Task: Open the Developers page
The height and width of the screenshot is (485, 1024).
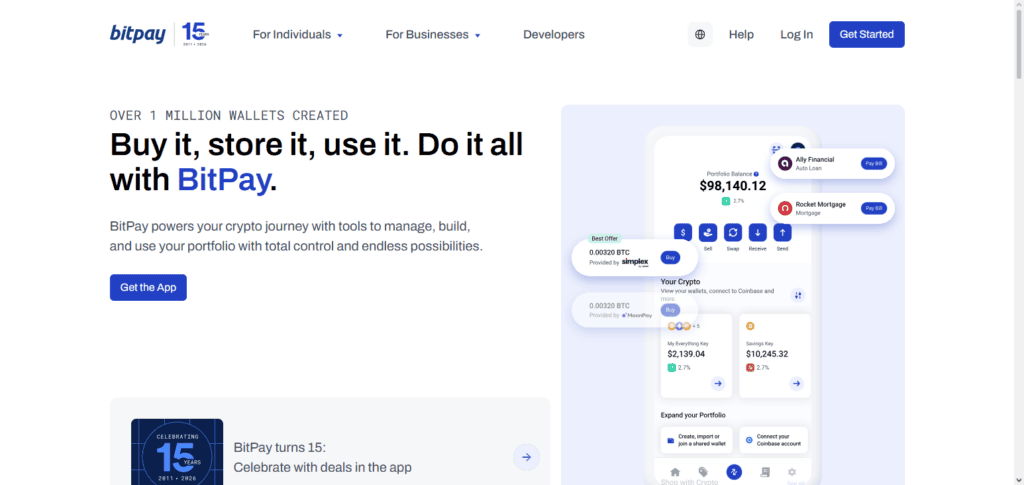Action: tap(554, 35)
